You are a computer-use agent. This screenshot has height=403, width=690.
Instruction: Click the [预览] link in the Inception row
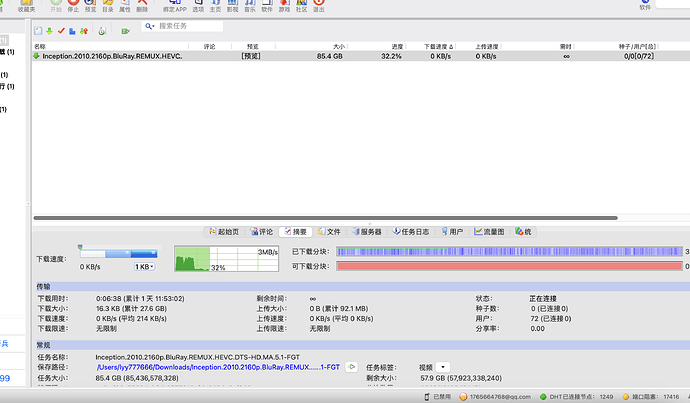click(x=251, y=56)
